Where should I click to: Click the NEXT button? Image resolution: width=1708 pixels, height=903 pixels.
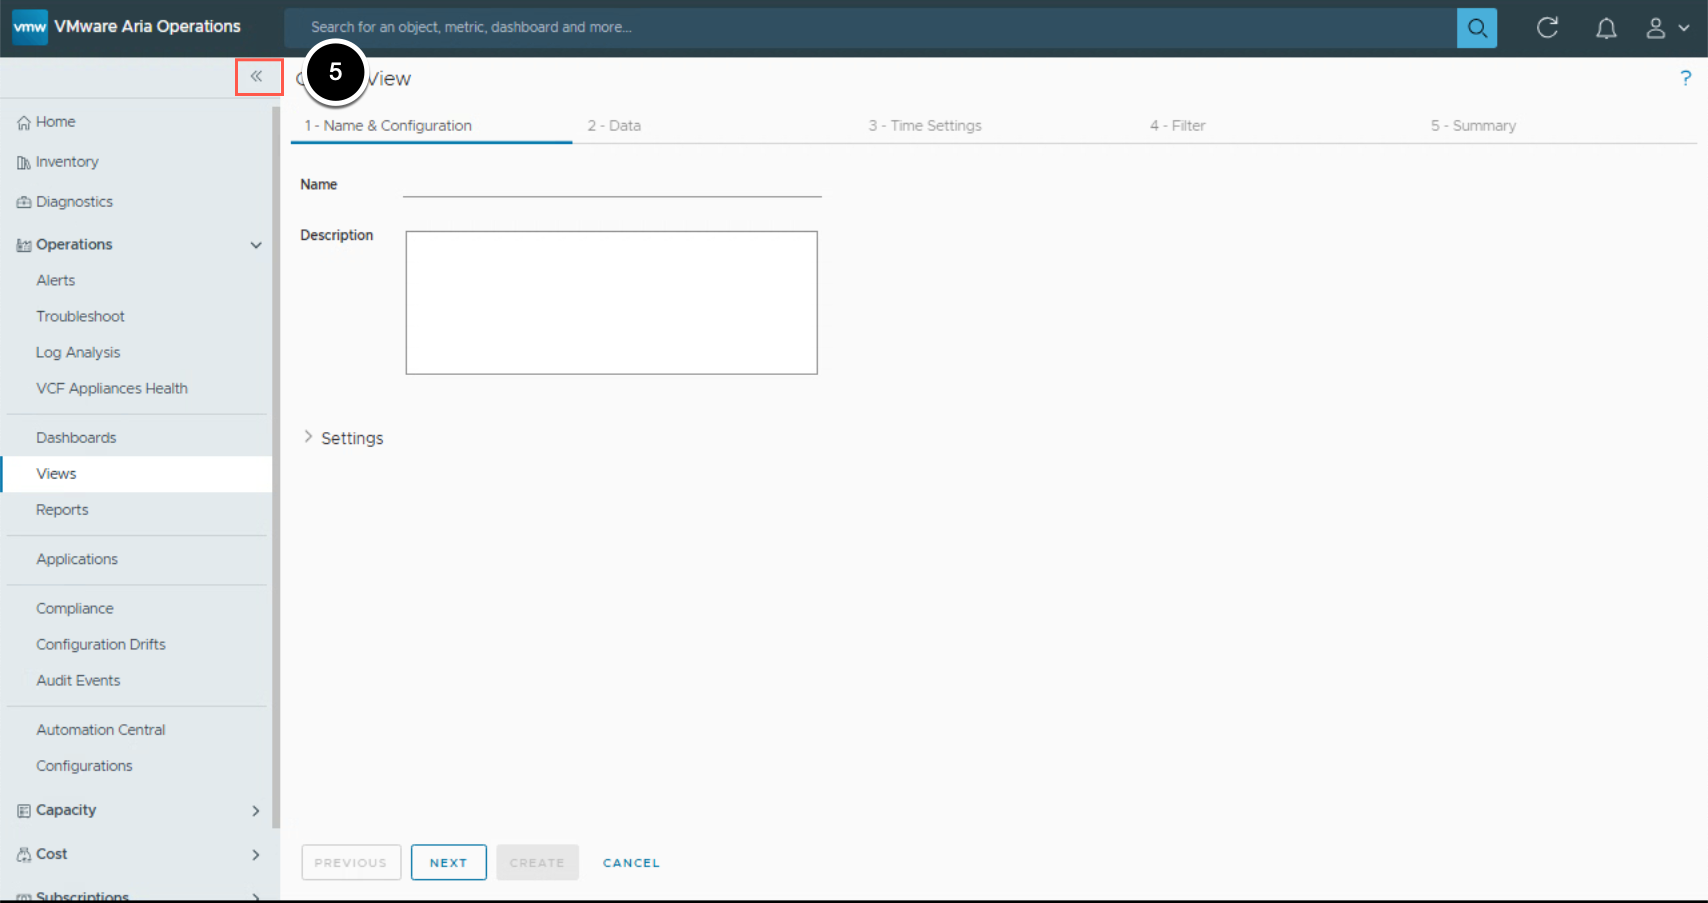point(448,862)
